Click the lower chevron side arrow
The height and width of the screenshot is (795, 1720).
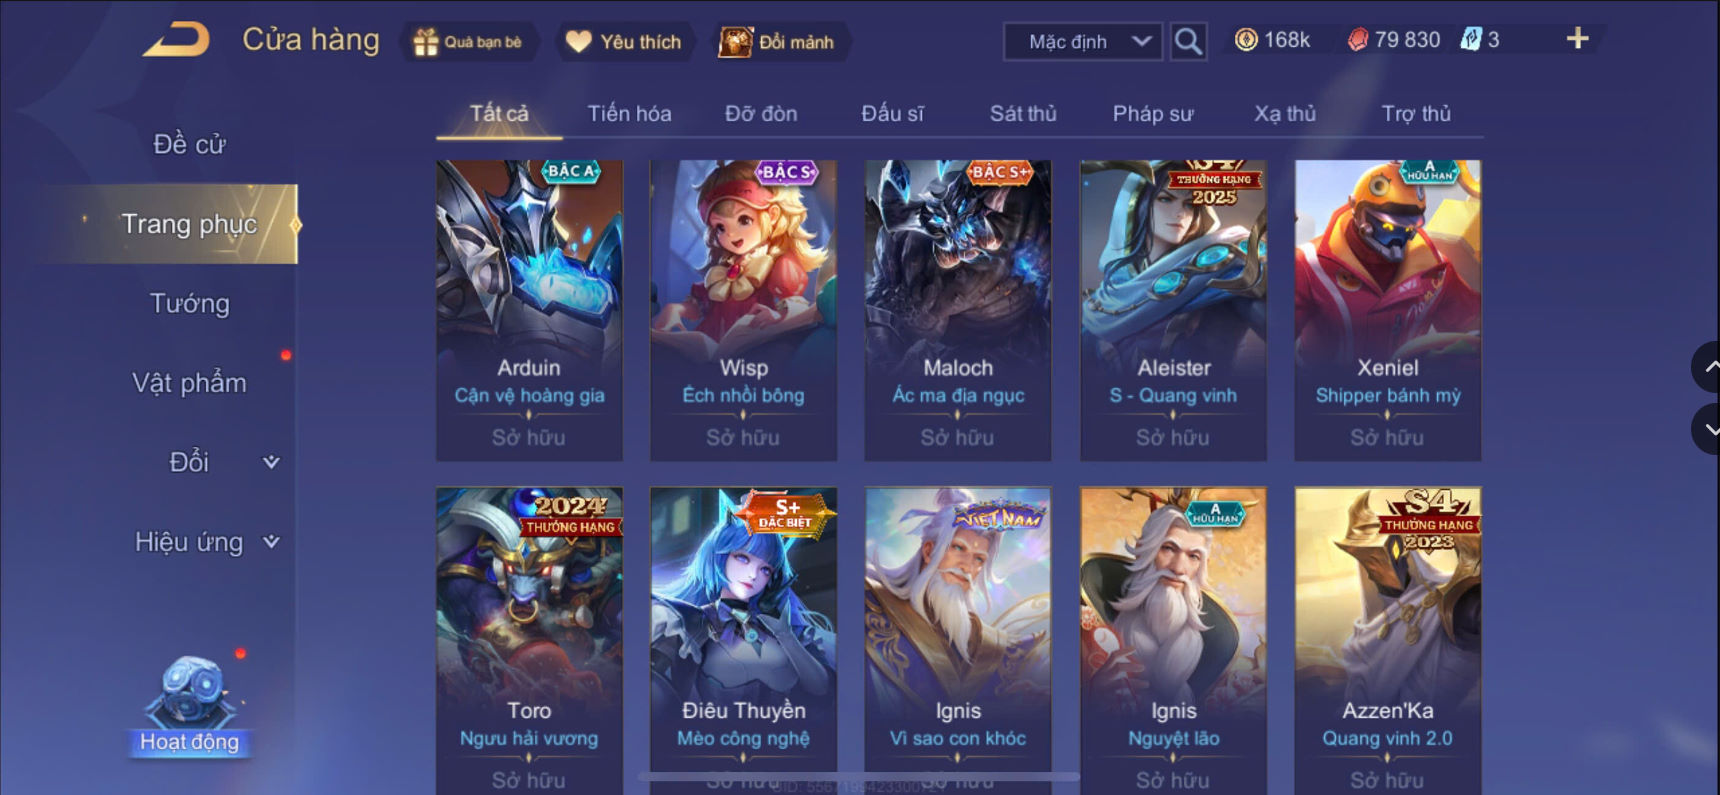click(1707, 429)
